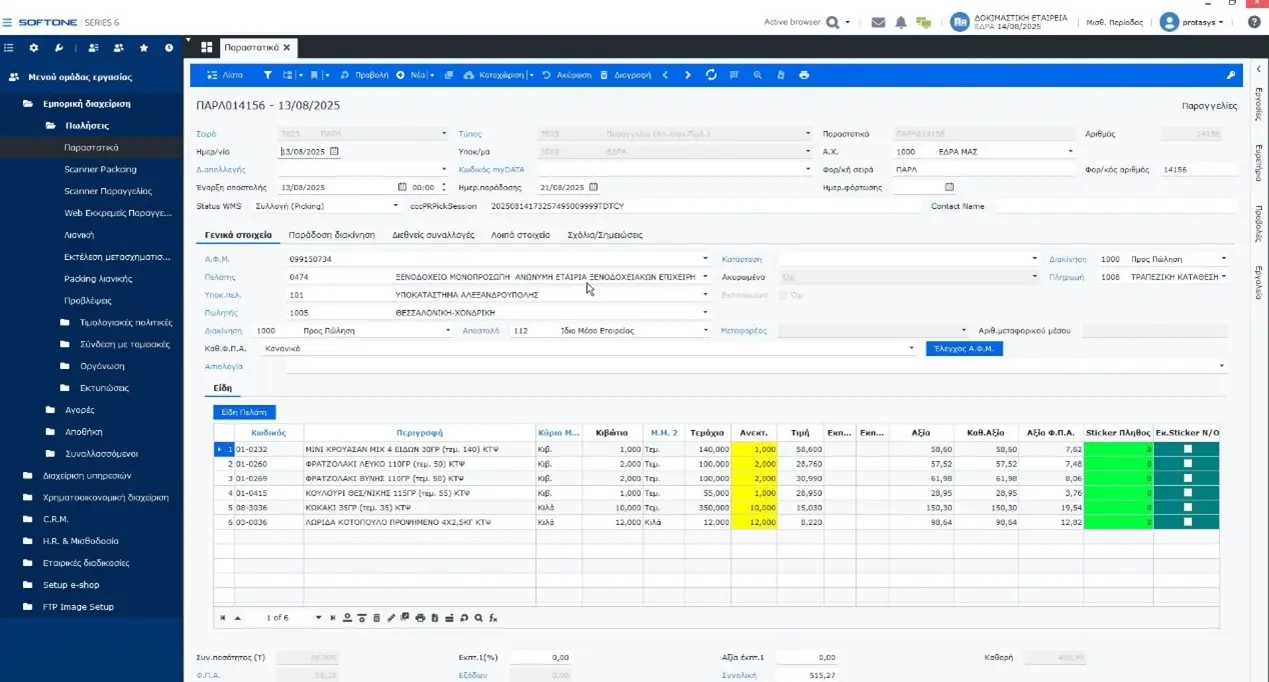Viewport: 1269px width, 682px height.
Task: Click the Έλεγχος Α.Φ.Μ. button
Action: [963, 348]
